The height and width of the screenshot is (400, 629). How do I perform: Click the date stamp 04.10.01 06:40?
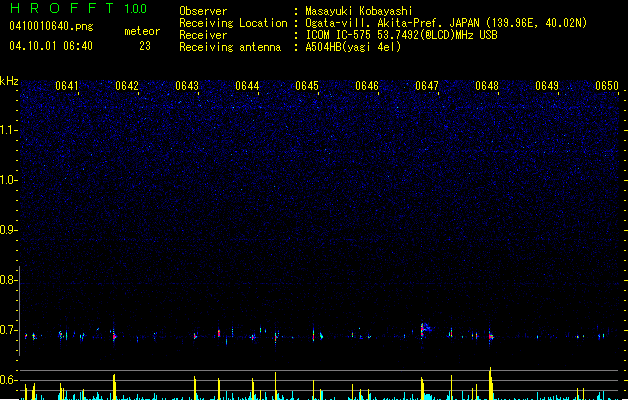[x=51, y=46]
